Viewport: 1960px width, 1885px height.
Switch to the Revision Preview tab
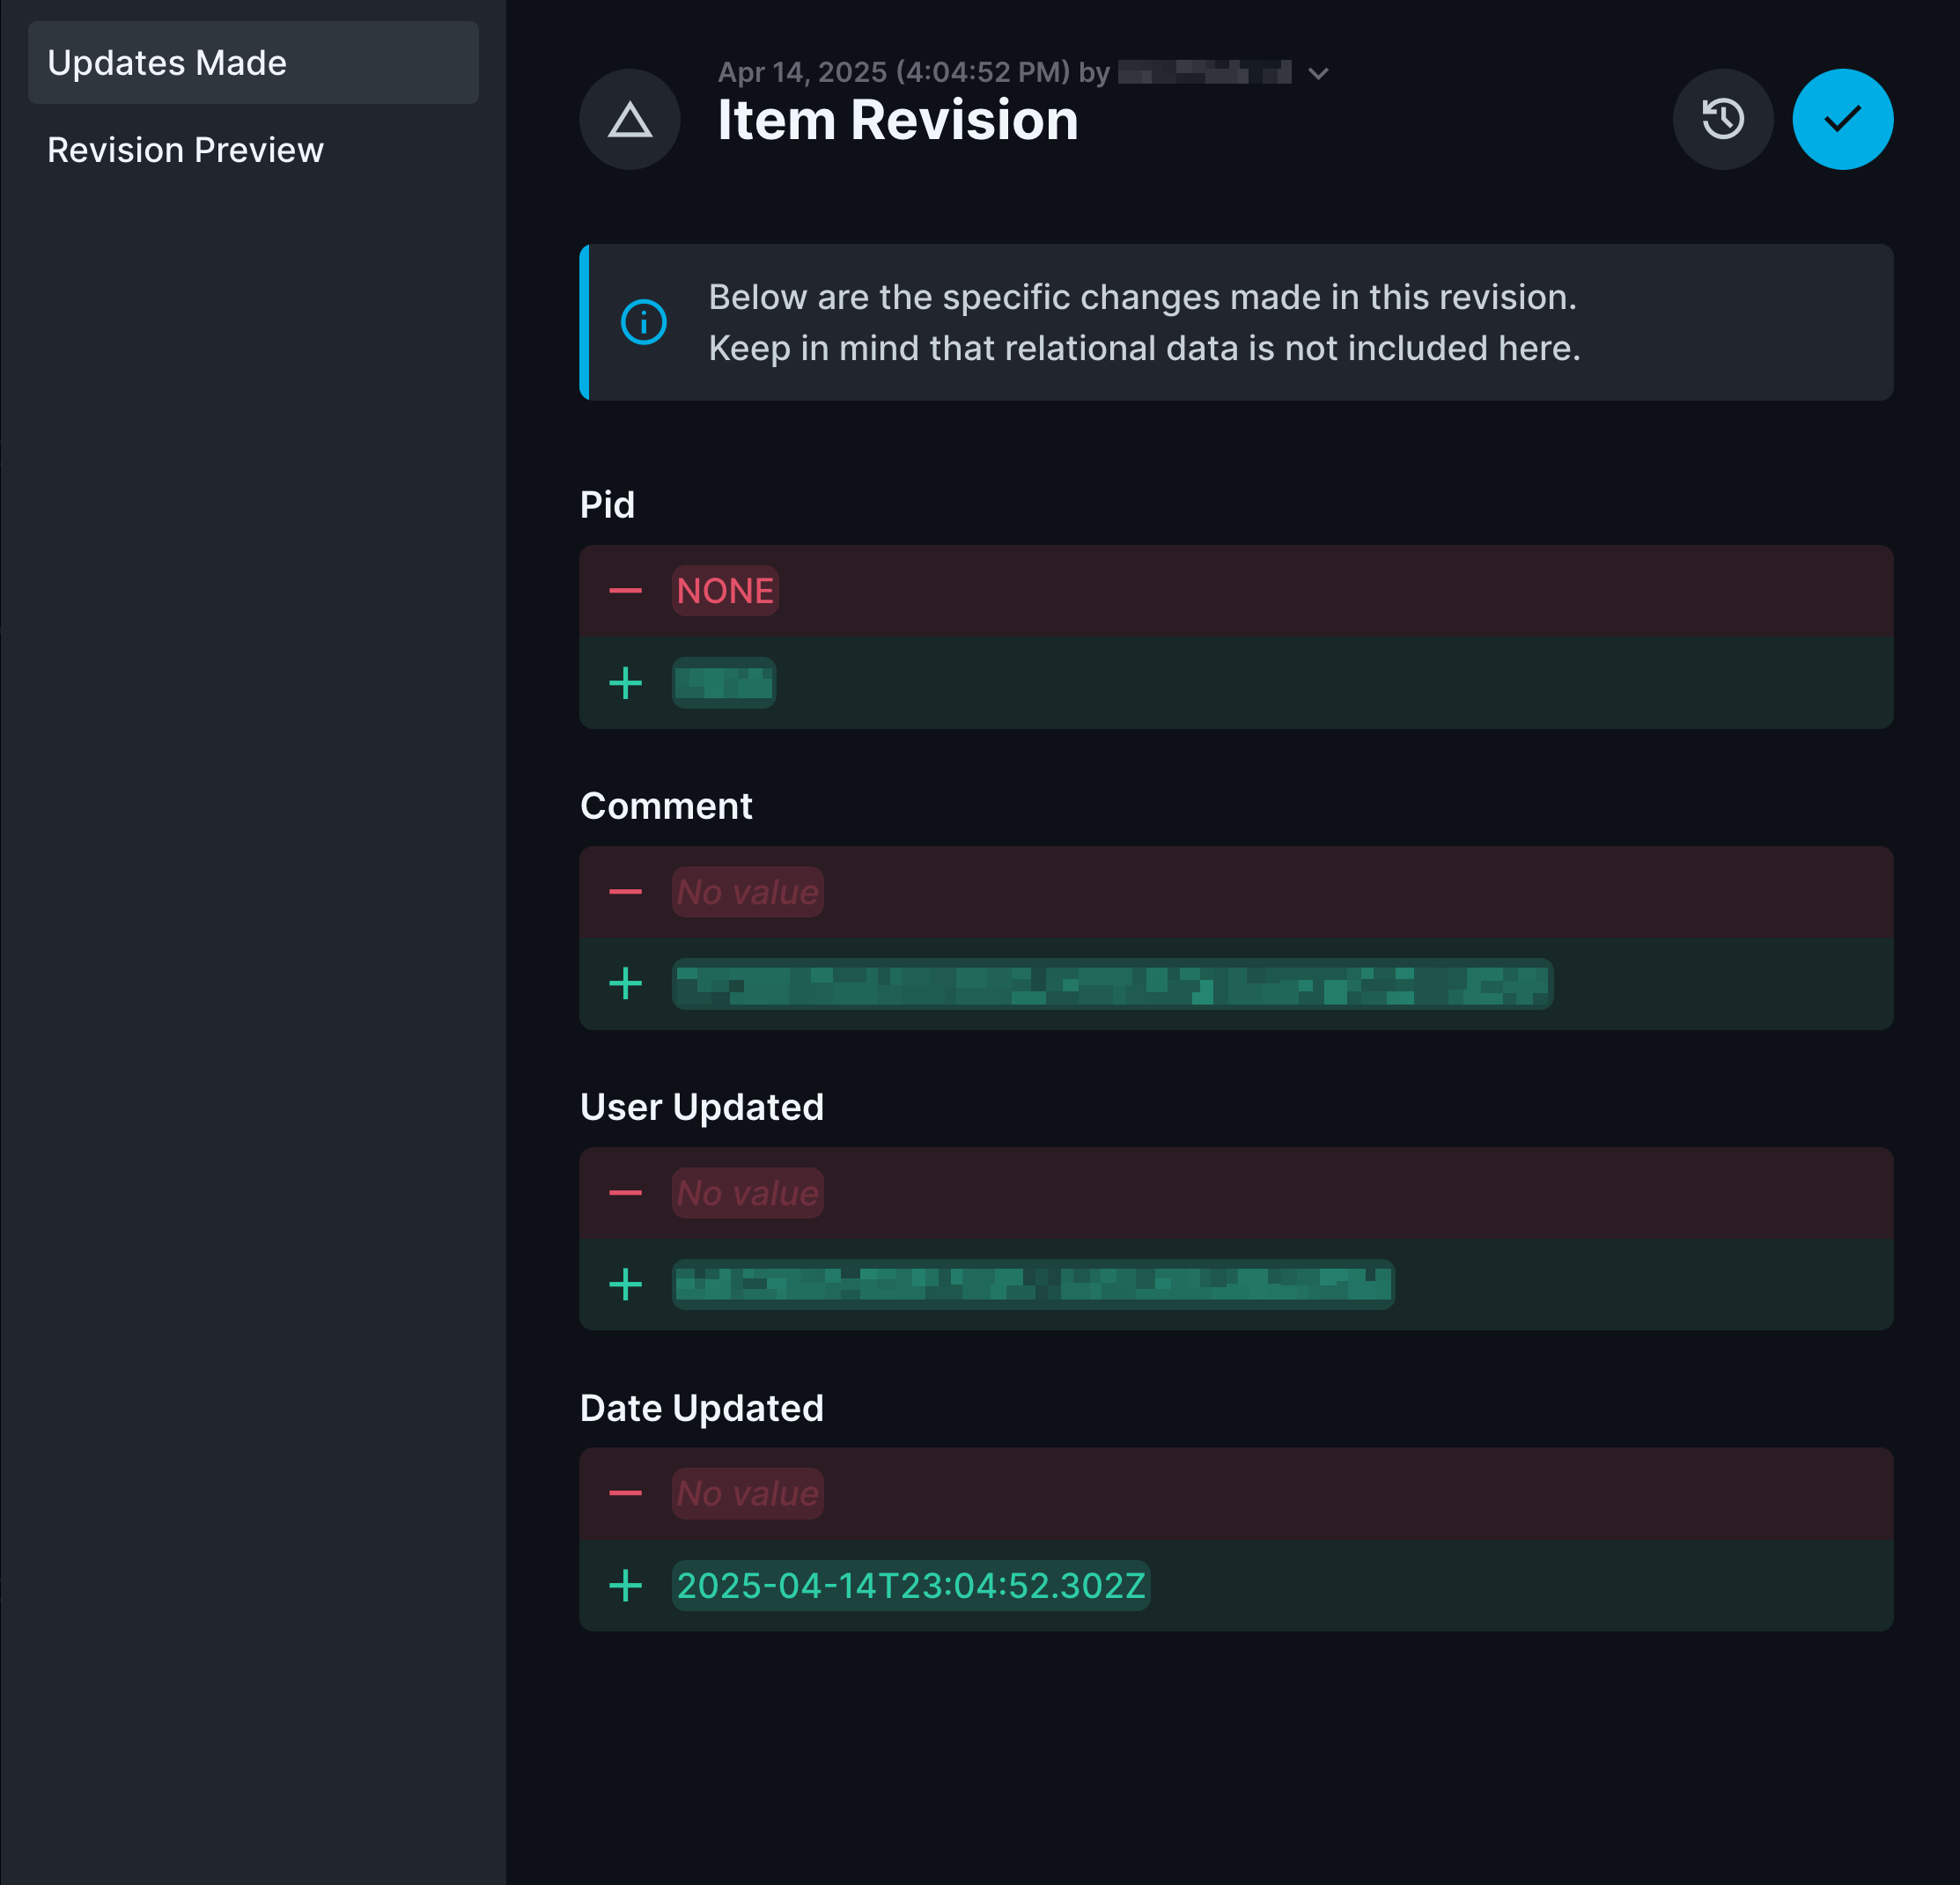[x=185, y=150]
